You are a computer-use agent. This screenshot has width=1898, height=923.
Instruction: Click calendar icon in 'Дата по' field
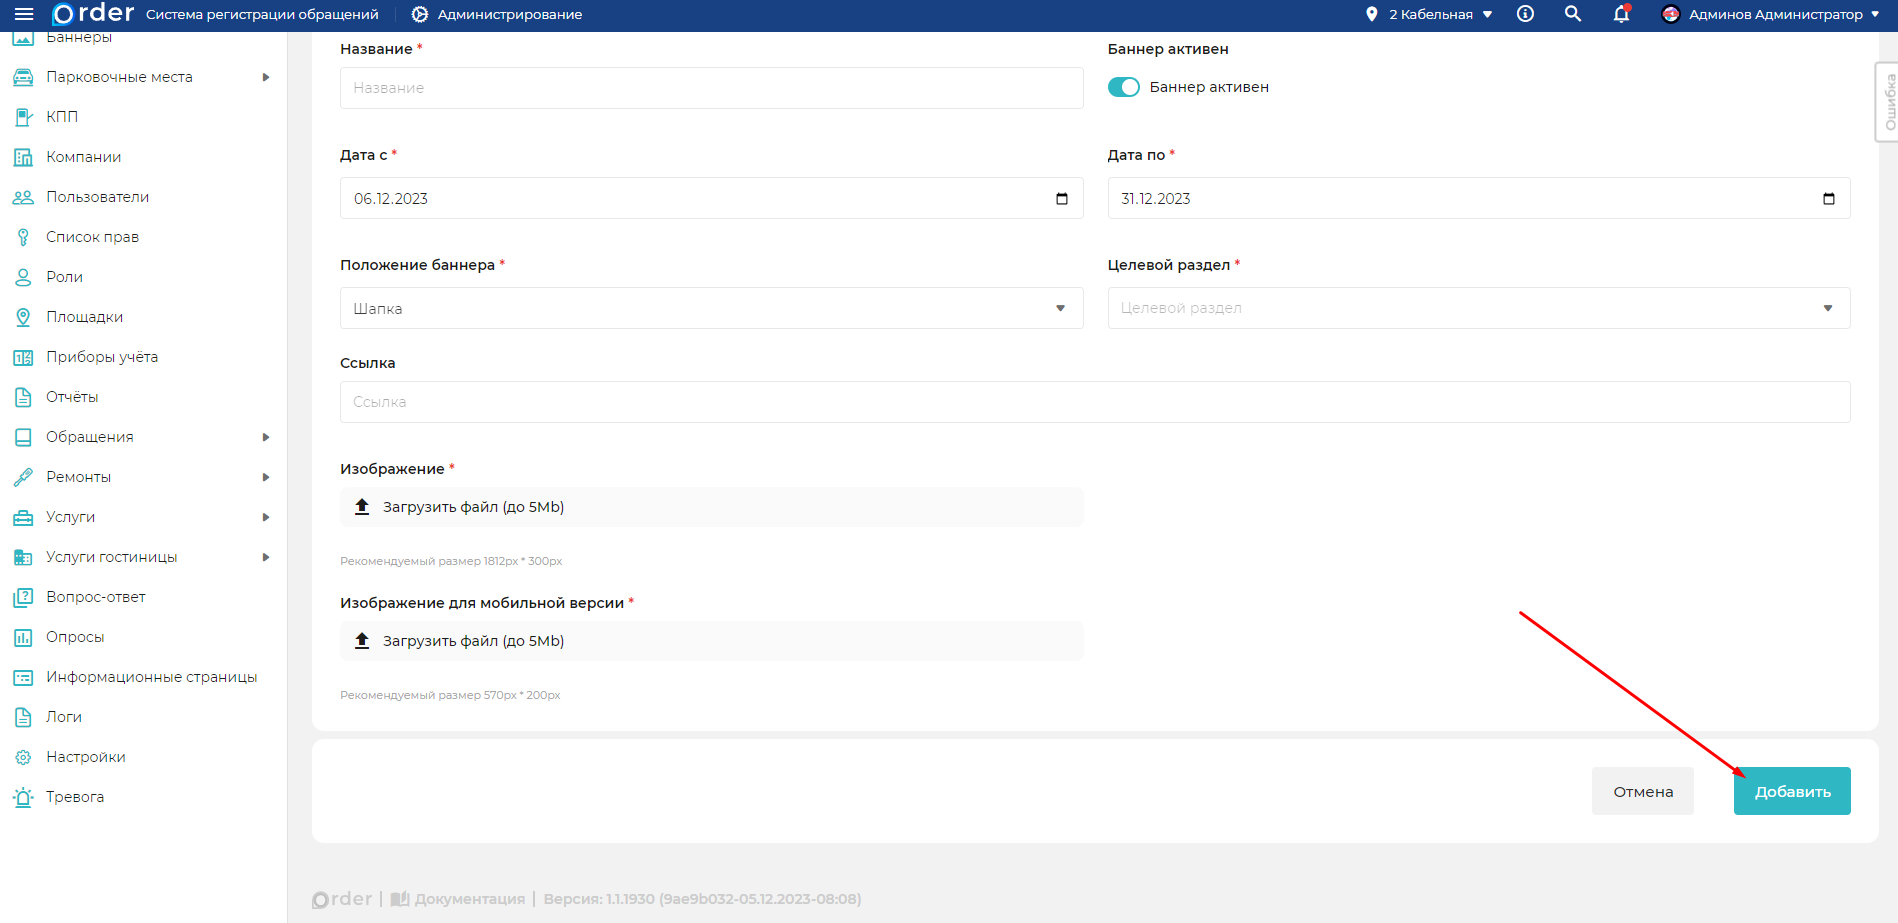(x=1829, y=199)
